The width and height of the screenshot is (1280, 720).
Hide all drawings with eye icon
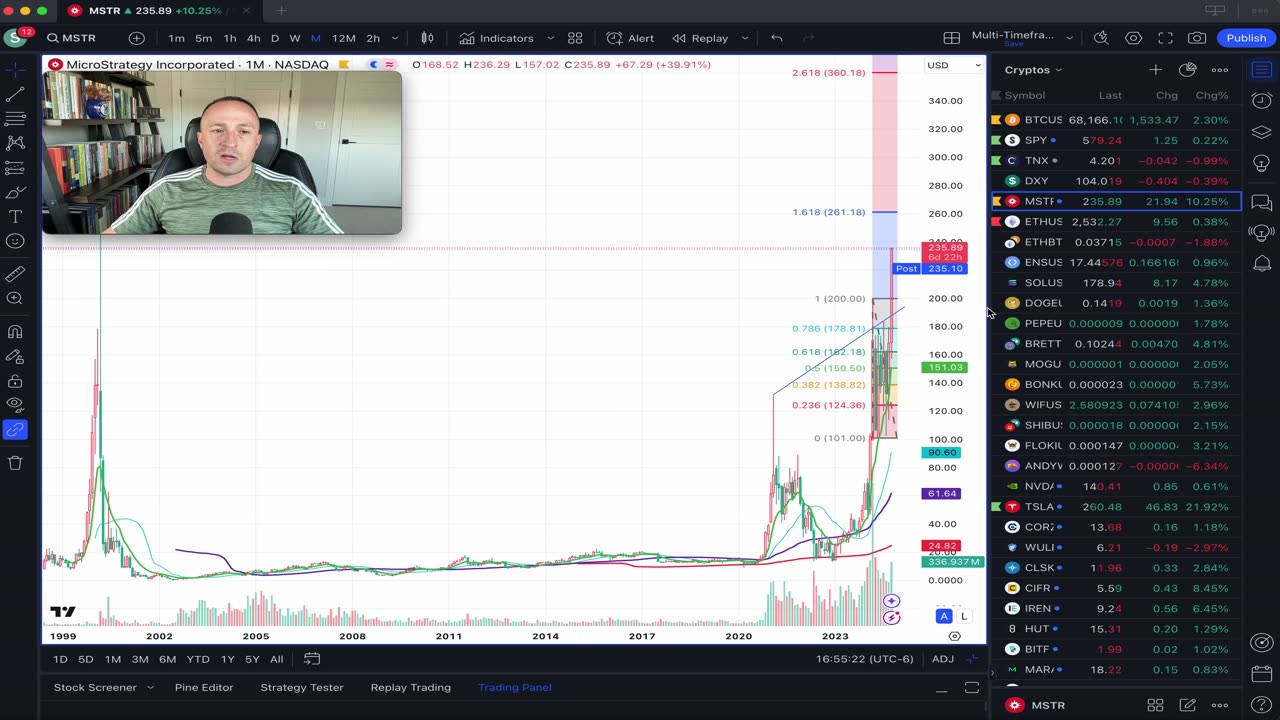pyautogui.click(x=15, y=405)
